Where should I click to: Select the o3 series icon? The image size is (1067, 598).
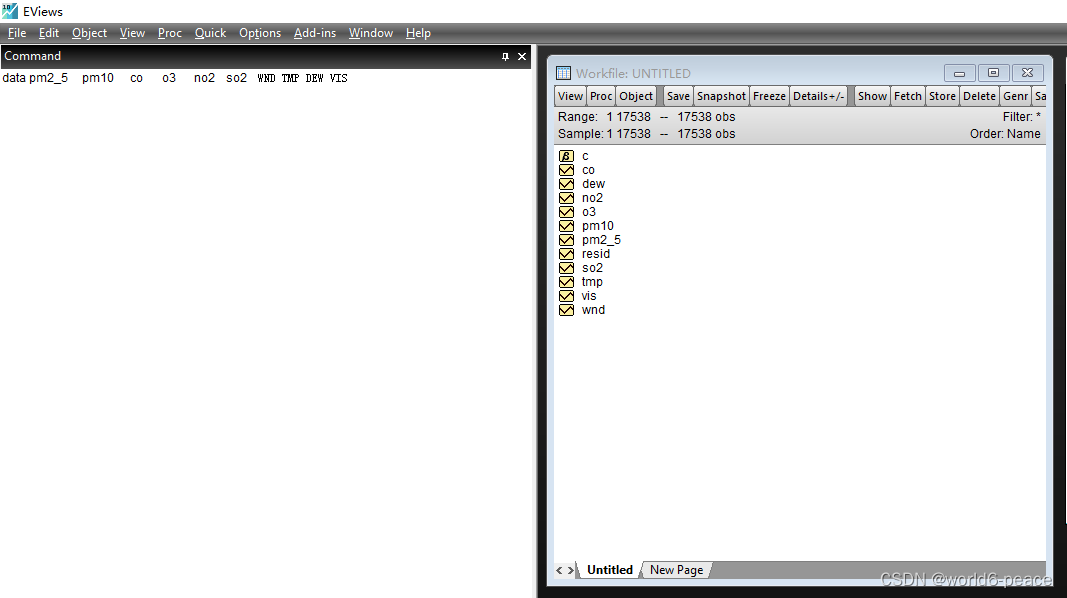point(566,212)
